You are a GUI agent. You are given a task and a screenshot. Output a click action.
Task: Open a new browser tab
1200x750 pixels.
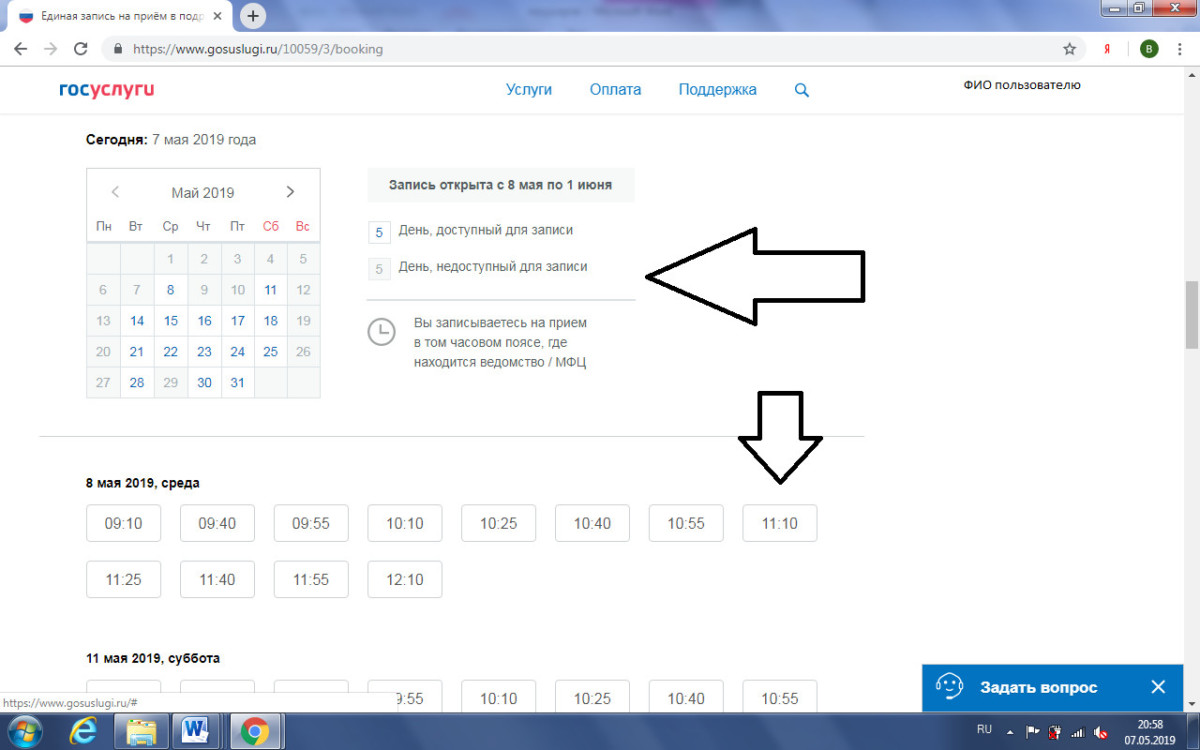tap(254, 16)
